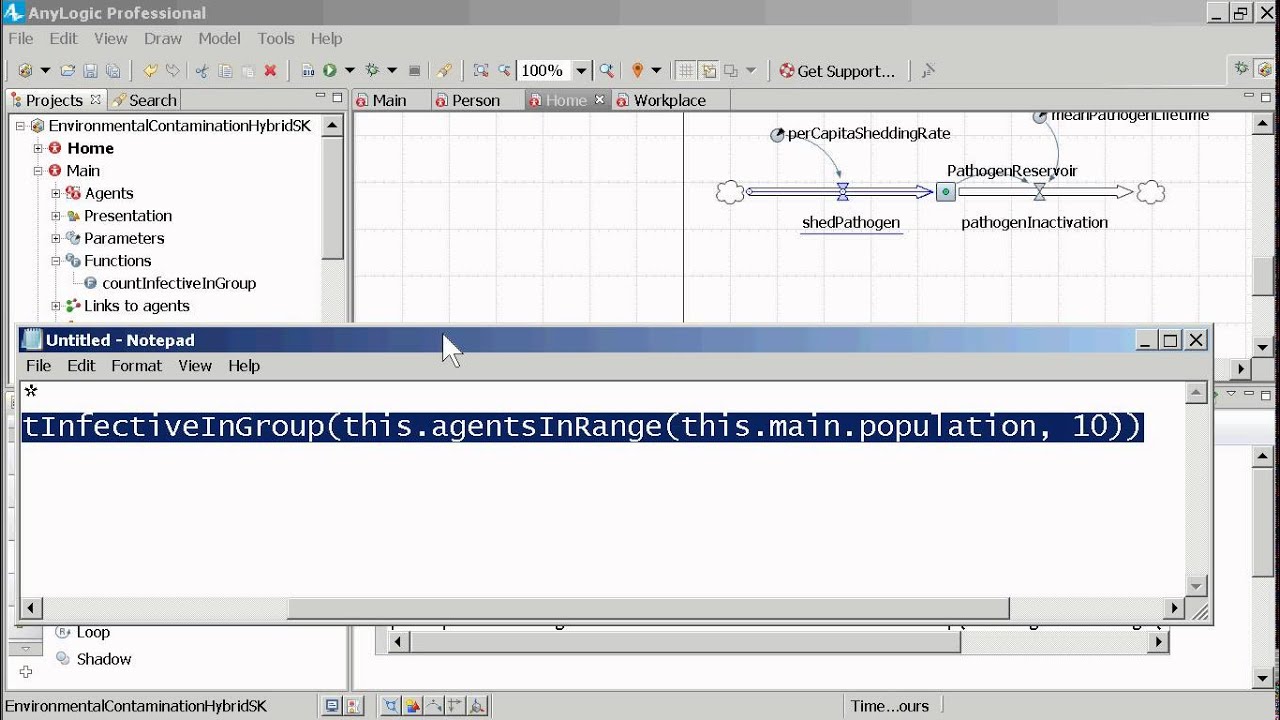Screen dimensions: 1280x720
Task: Toggle the Show grid toolbar button
Action: 685,71
